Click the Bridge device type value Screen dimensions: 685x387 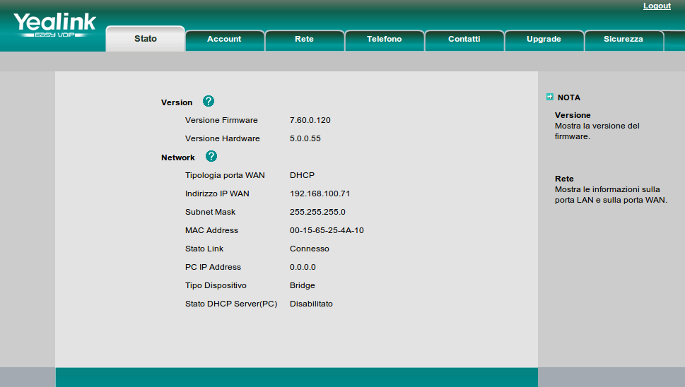click(x=302, y=285)
